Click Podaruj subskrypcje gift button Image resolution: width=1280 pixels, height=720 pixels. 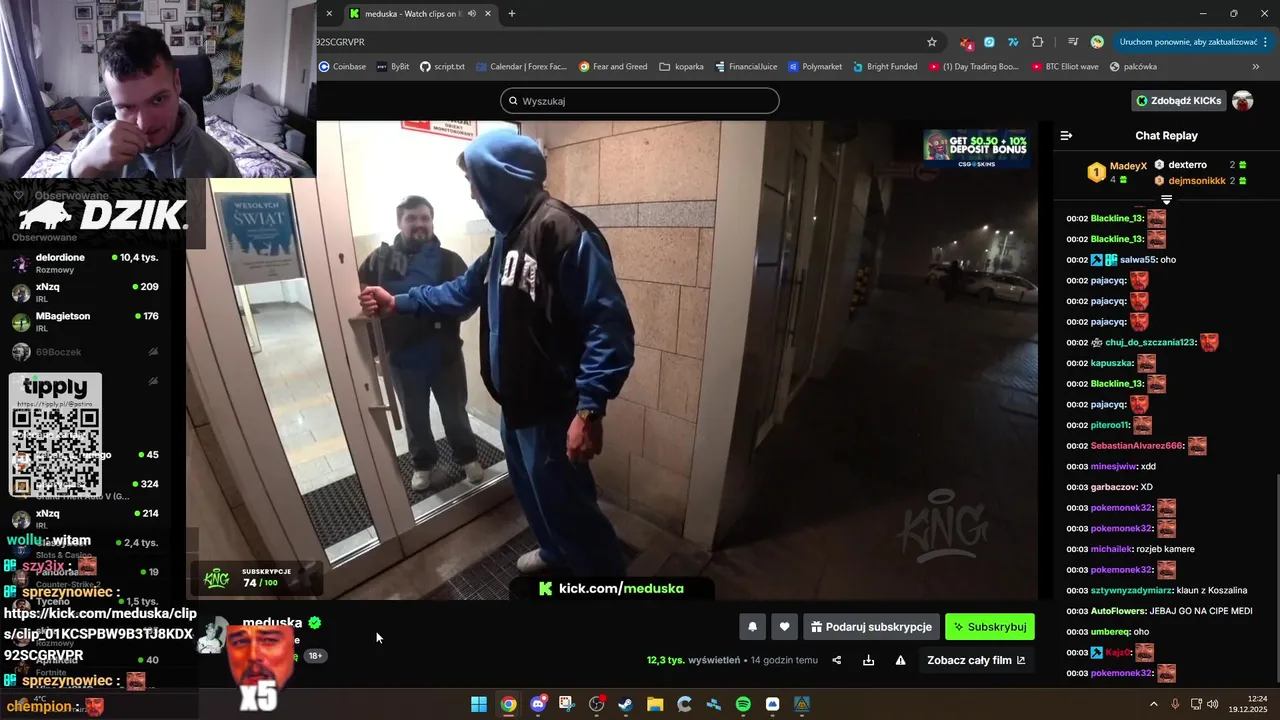[x=871, y=627]
